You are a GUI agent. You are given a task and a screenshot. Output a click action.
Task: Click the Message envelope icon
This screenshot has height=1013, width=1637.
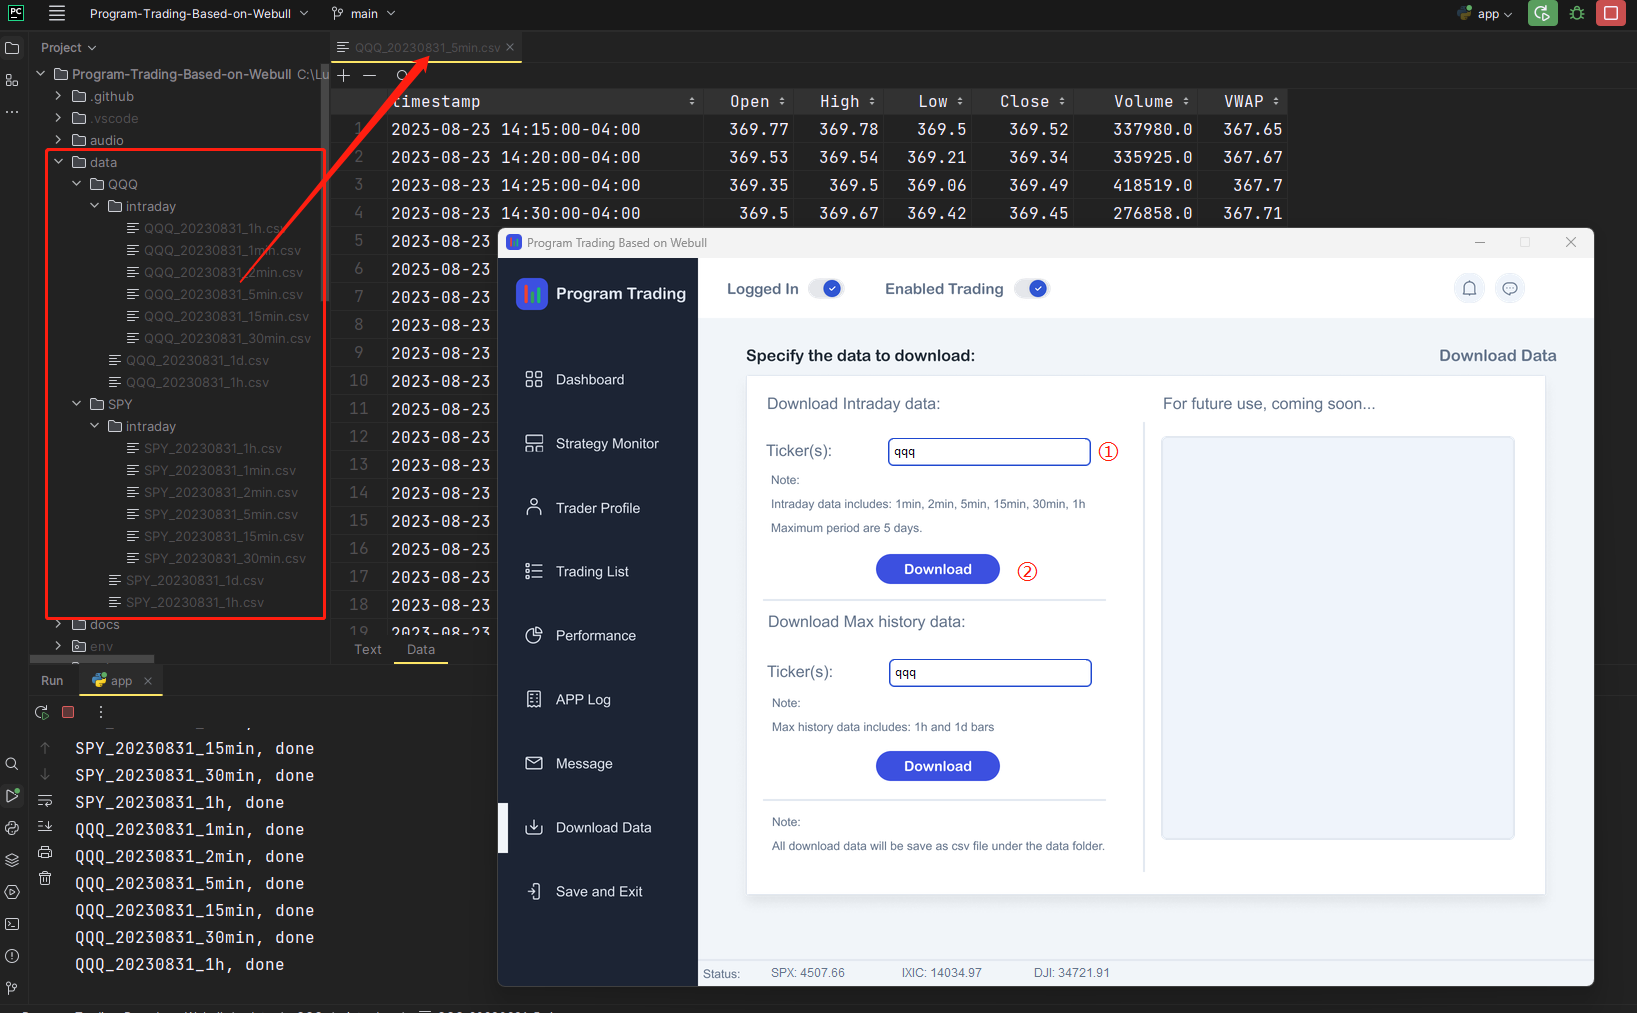click(x=534, y=763)
